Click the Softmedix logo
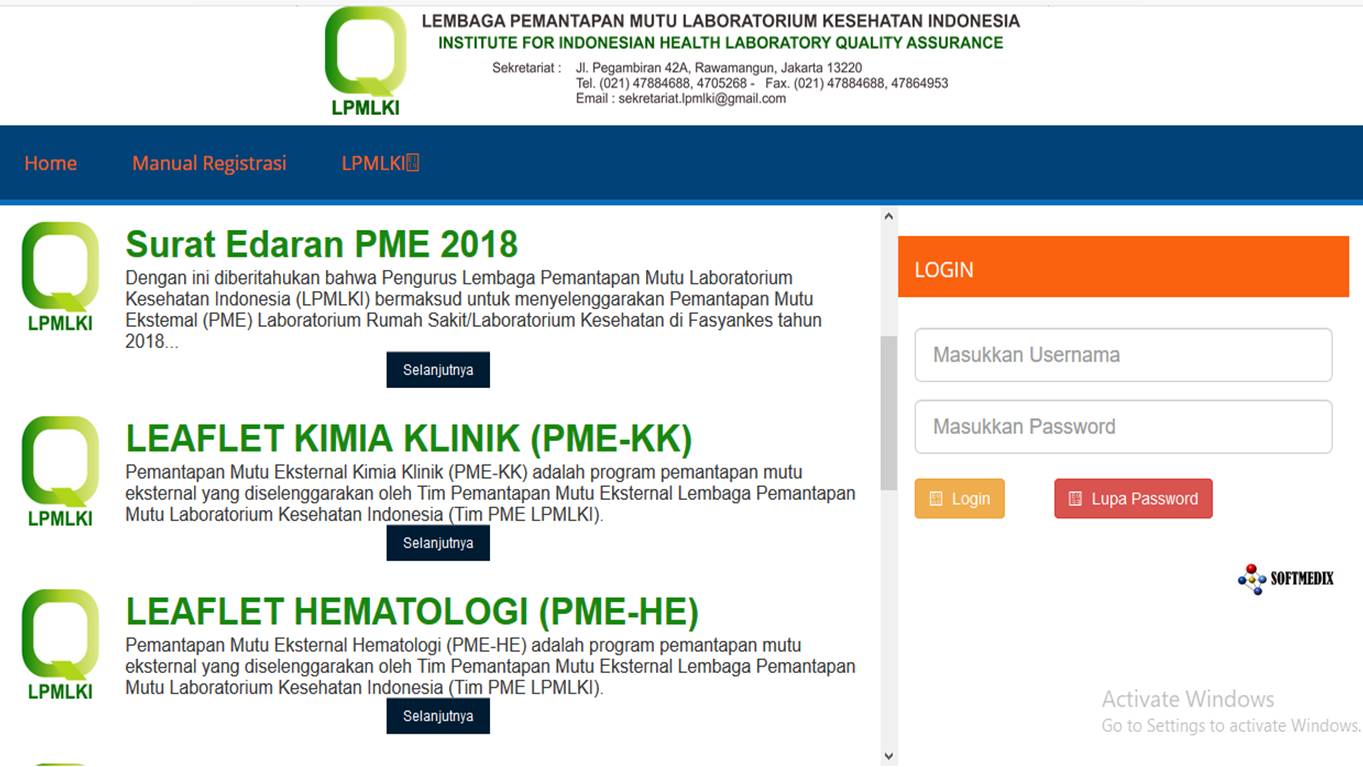The image size is (1363, 767). click(1286, 579)
